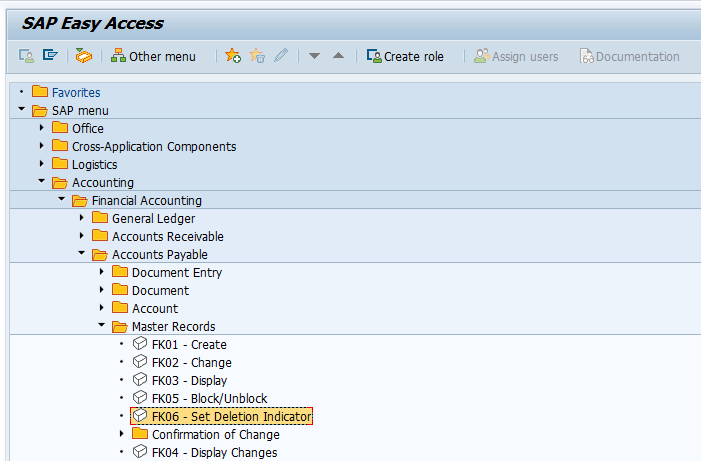This screenshot has width=701, height=461.
Task: Select the Office label
Action: click(x=88, y=129)
